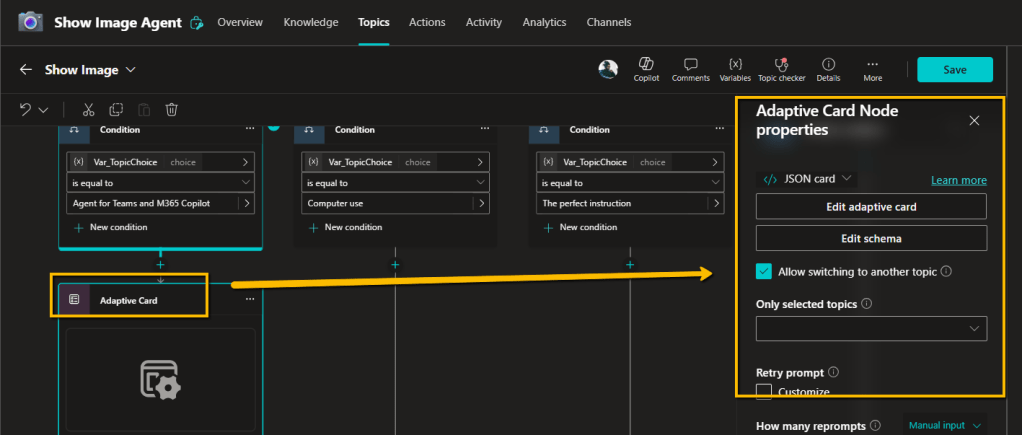This screenshot has width=1022, height=435.
Task: Click the back arrow beside Show Image
Action: click(x=26, y=70)
